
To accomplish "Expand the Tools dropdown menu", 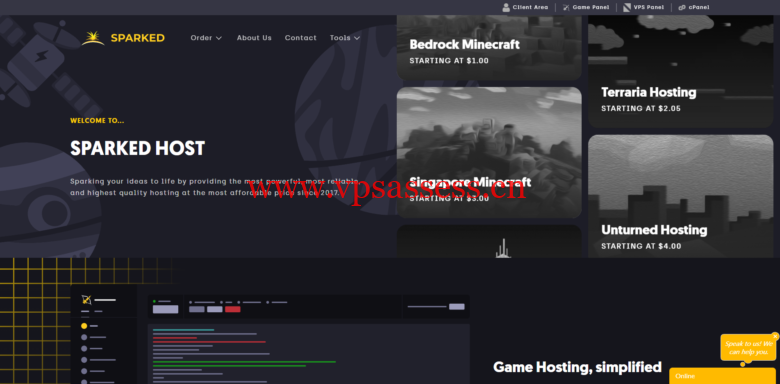I will click(345, 38).
